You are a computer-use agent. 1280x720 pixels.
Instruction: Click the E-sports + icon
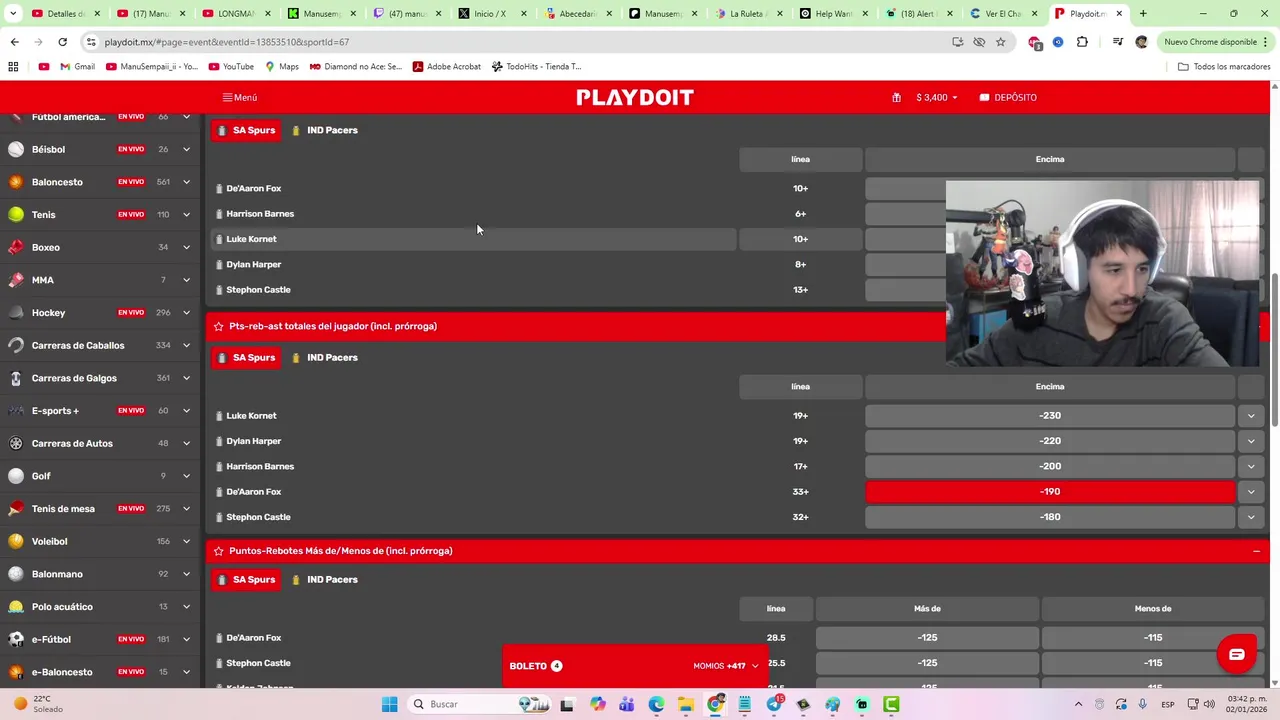[x=16, y=411]
